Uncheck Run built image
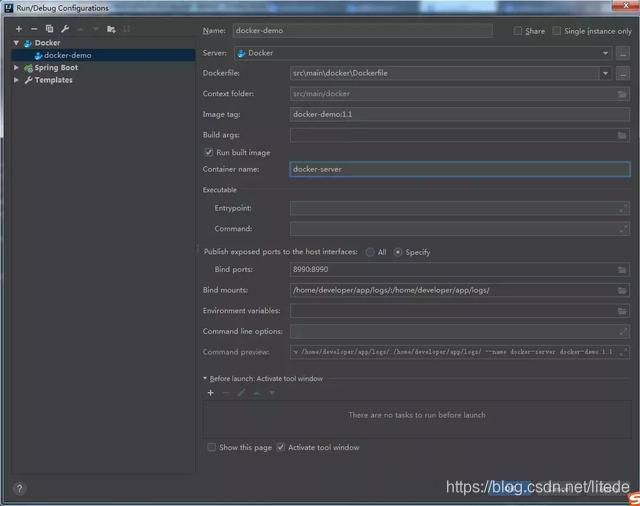 click(x=208, y=152)
